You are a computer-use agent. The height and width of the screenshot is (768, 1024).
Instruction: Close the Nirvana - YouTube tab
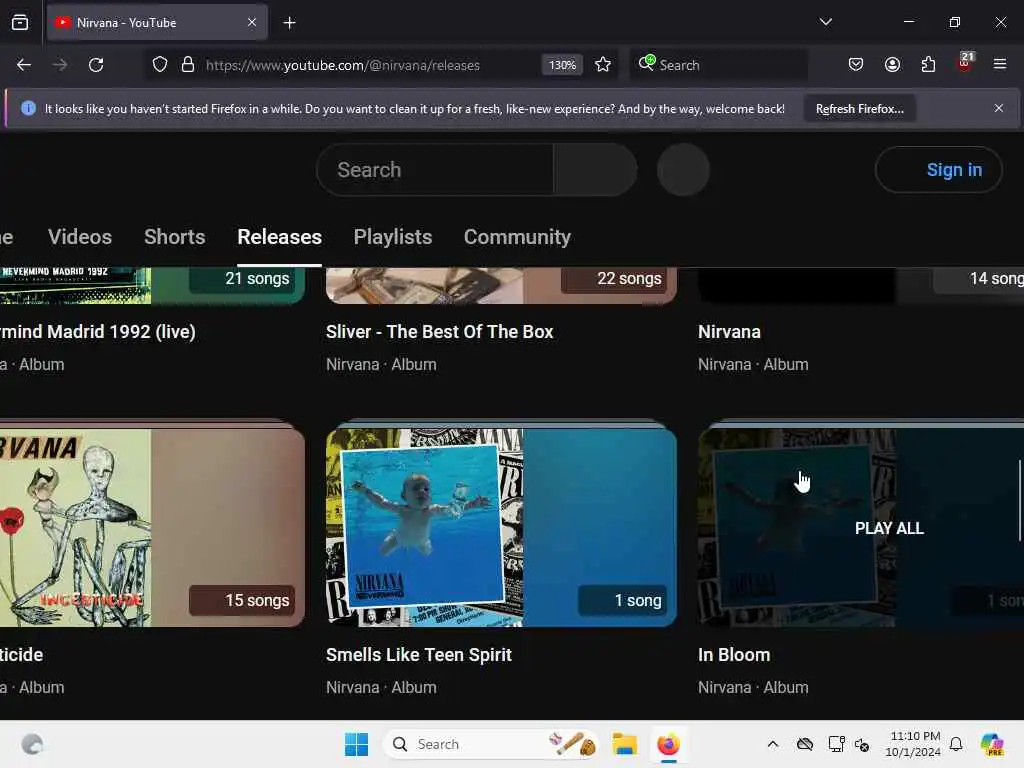click(252, 23)
